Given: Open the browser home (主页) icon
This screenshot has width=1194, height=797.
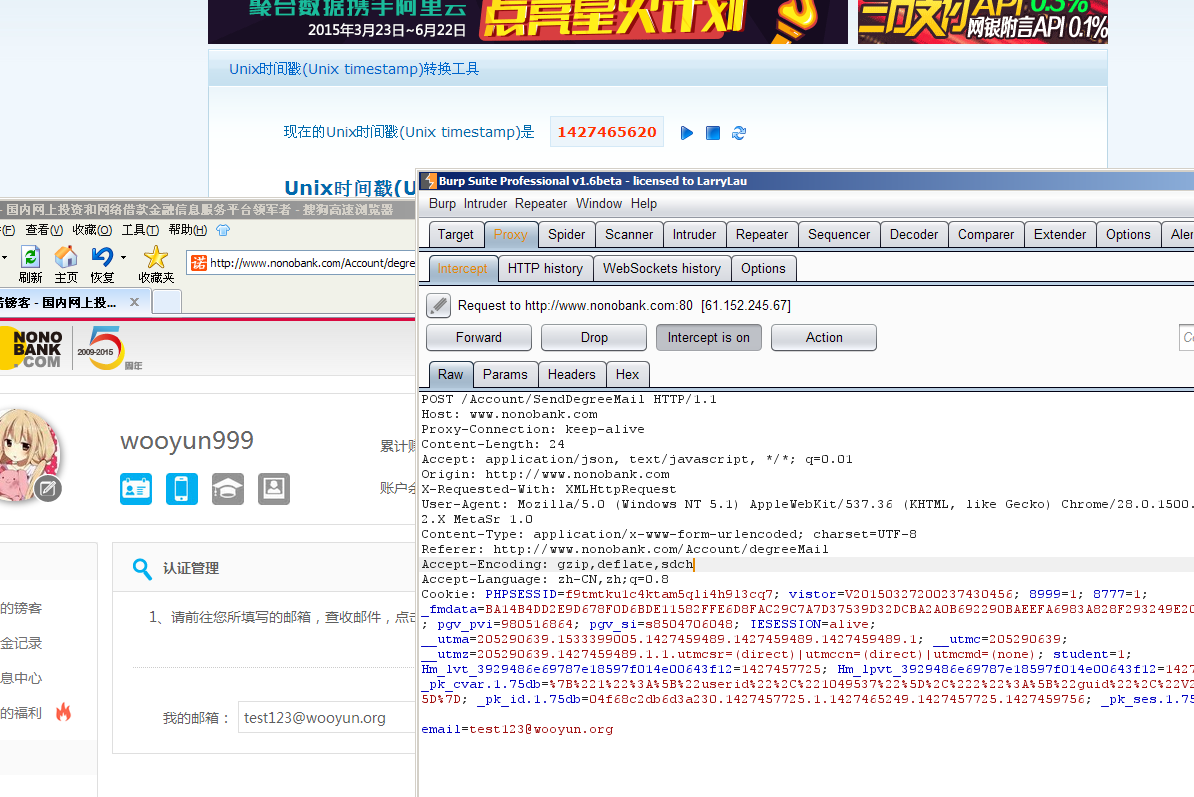Looking at the screenshot, I should [x=66, y=257].
